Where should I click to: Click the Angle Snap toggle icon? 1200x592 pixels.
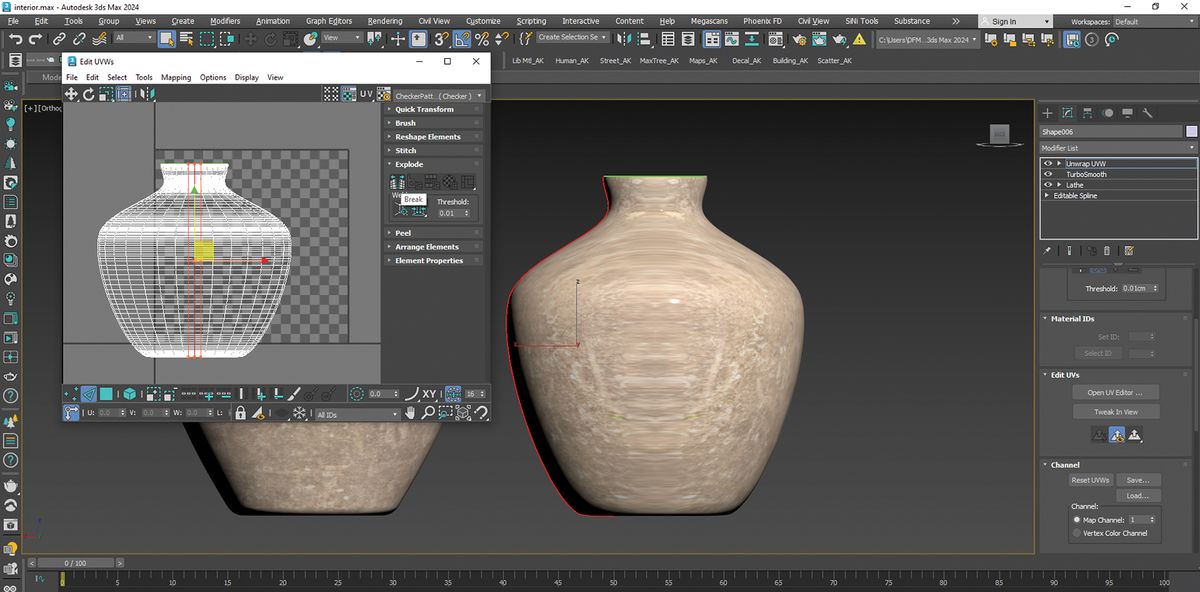tap(461, 38)
